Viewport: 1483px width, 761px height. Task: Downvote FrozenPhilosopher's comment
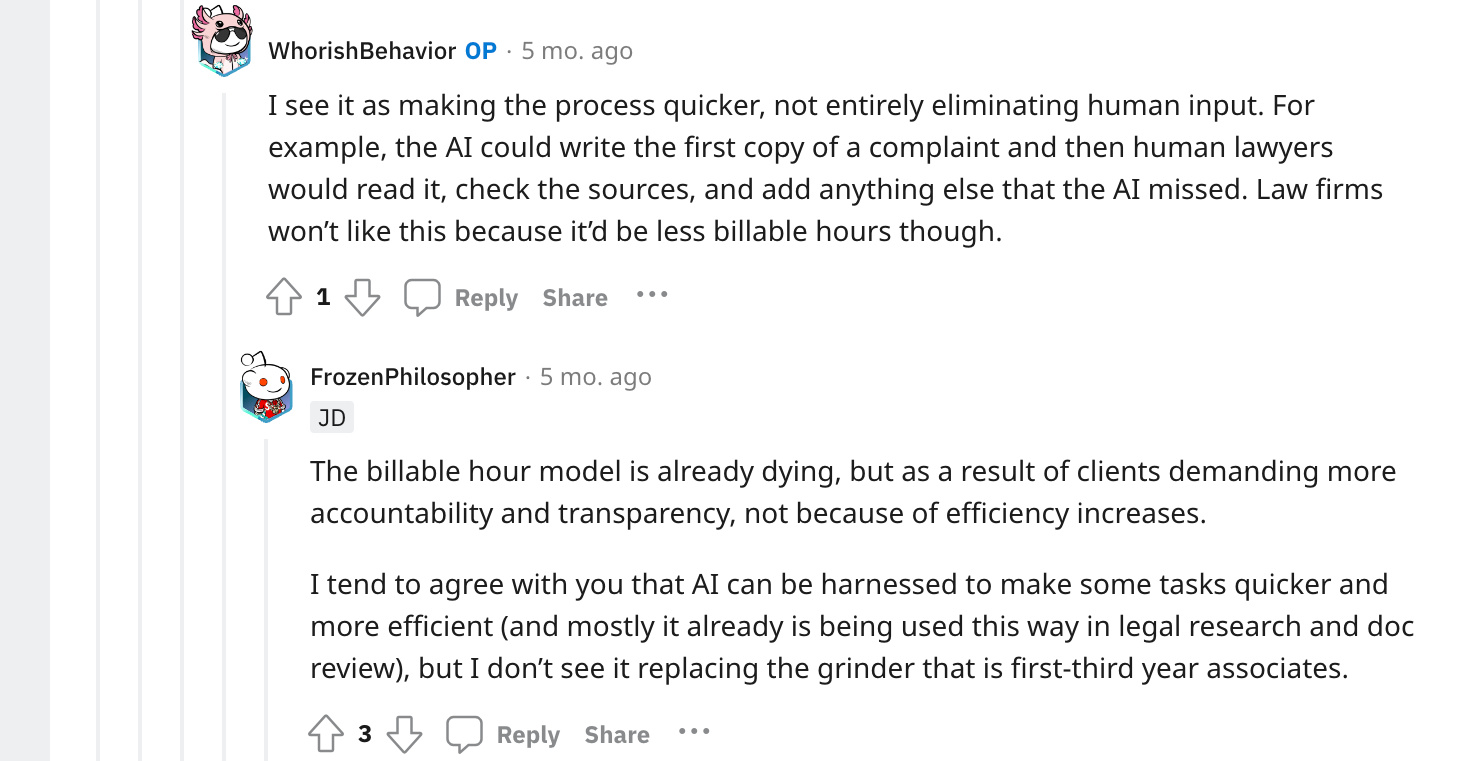(x=404, y=734)
